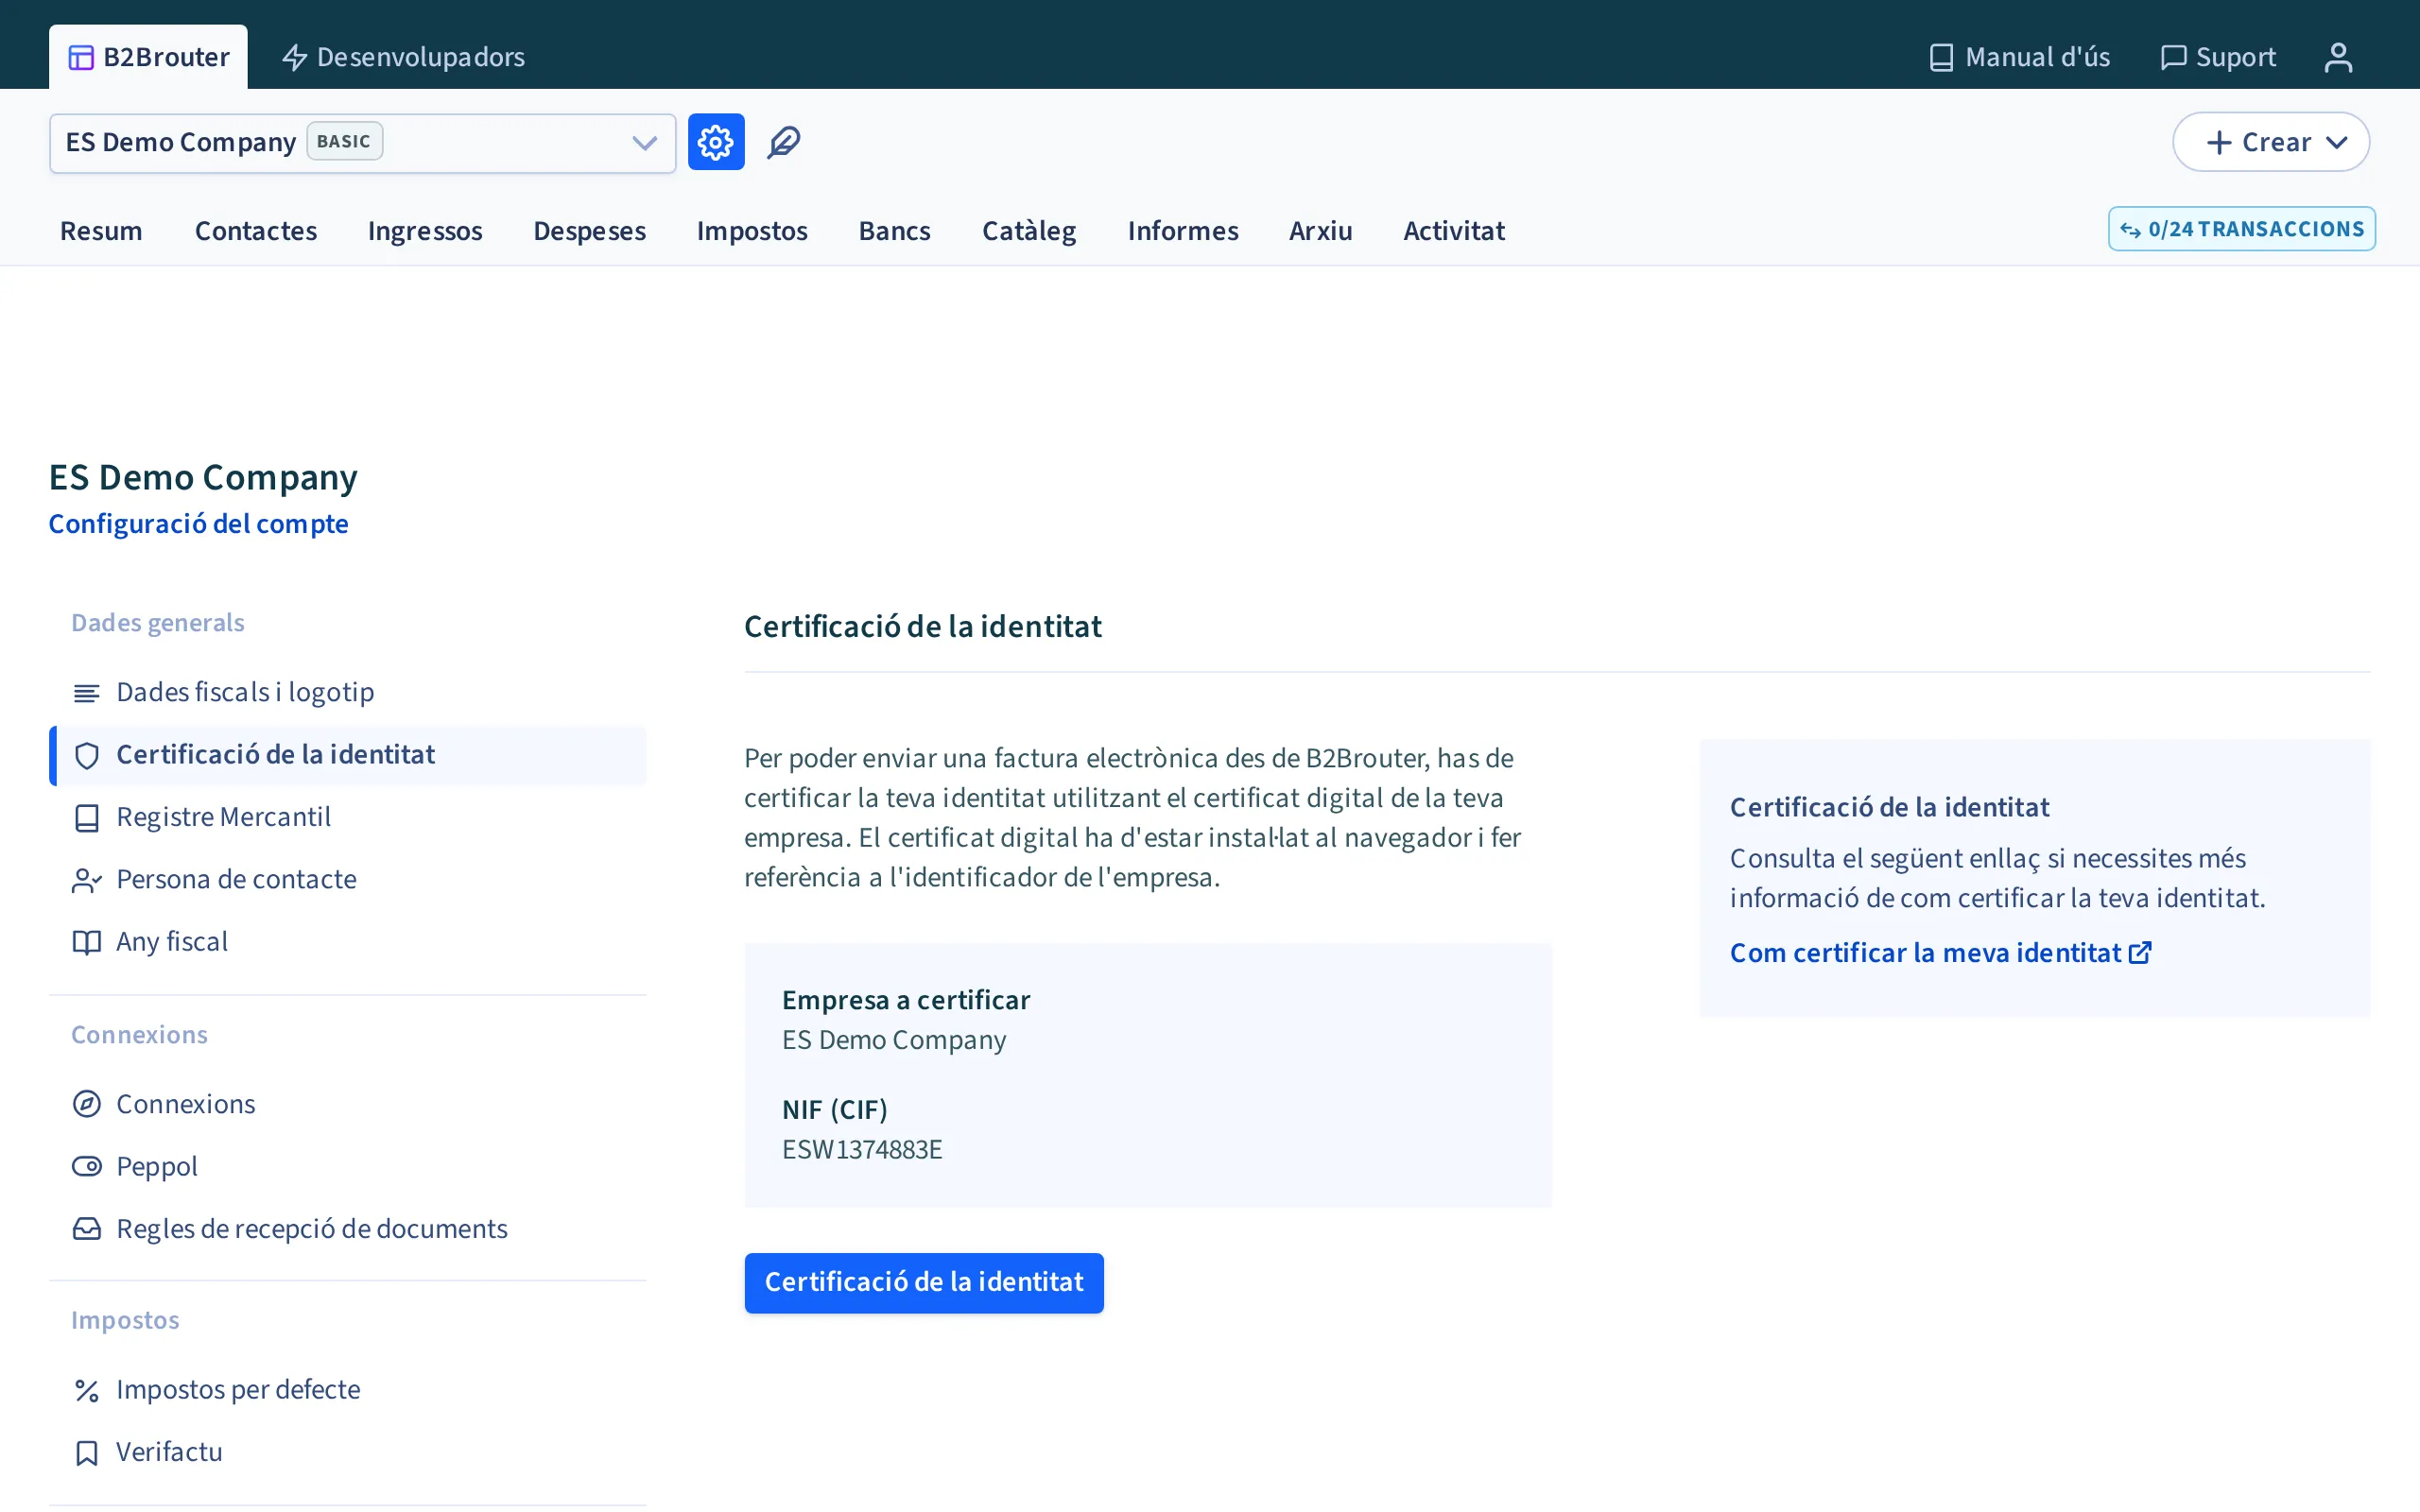Expand the ES Demo Company selector
Image resolution: width=2420 pixels, height=1512 pixels.
(x=362, y=143)
